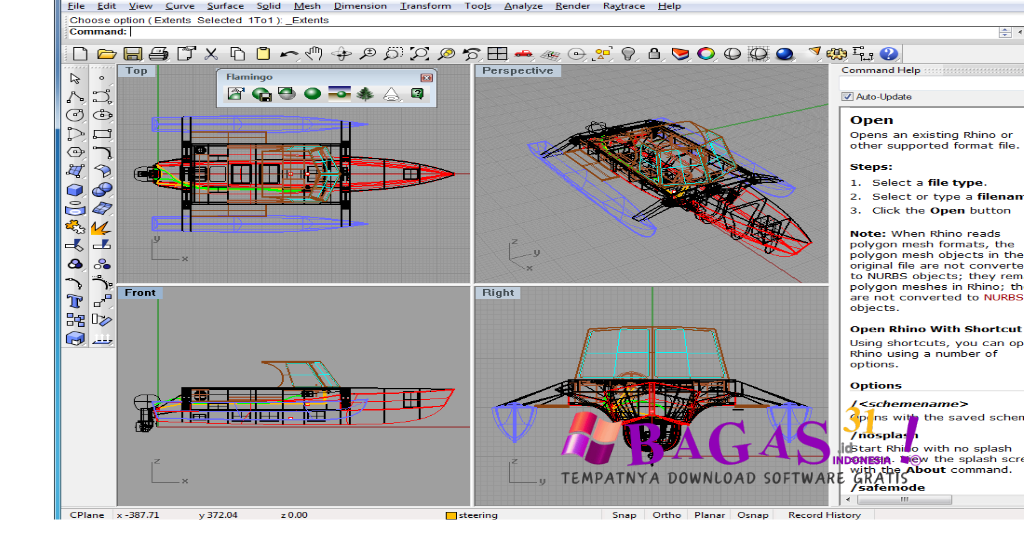Click the blue Help question mark icon

(889, 54)
